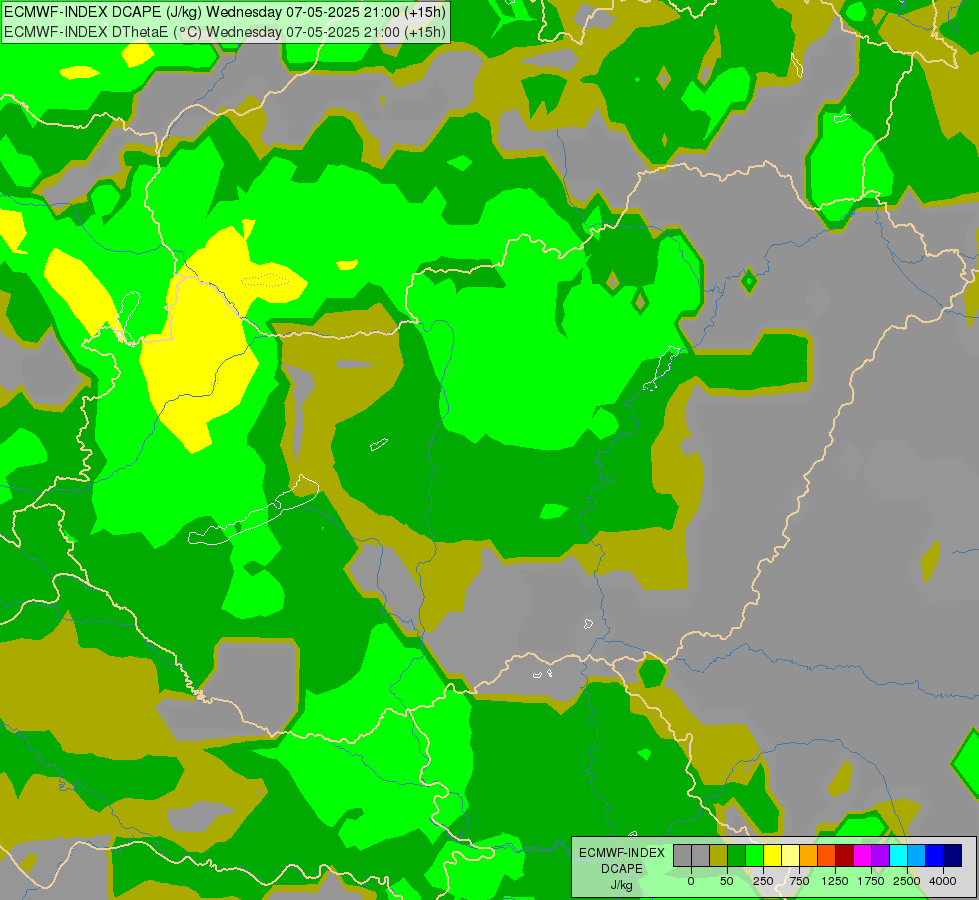This screenshot has height=900, width=979.
Task: Click the legend value label "750"
Action: pyautogui.click(x=799, y=881)
